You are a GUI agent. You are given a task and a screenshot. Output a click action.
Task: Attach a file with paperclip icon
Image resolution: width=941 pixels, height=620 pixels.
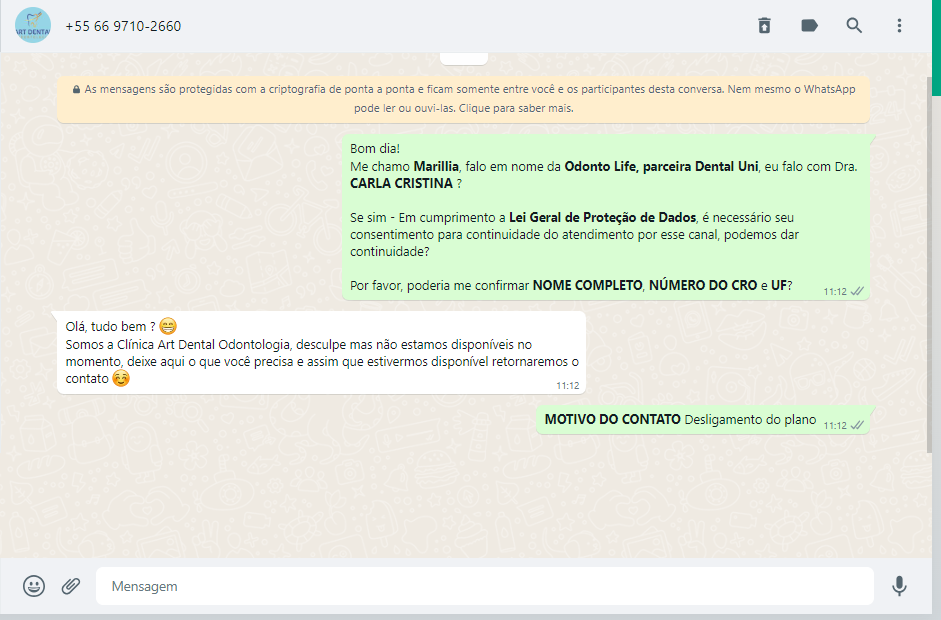click(x=71, y=586)
